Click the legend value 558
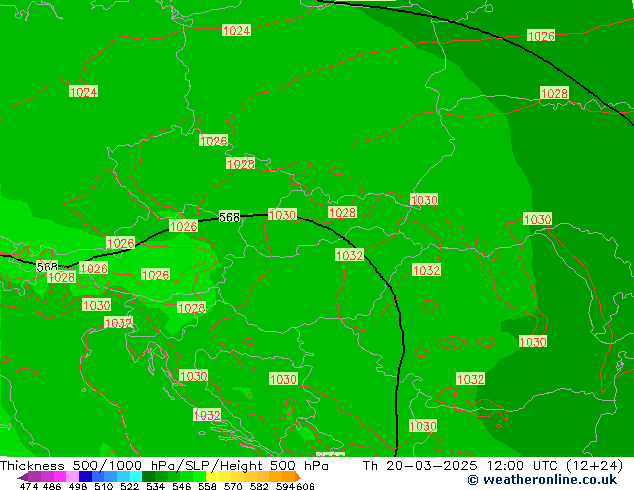This screenshot has width=634, height=490. (207, 486)
